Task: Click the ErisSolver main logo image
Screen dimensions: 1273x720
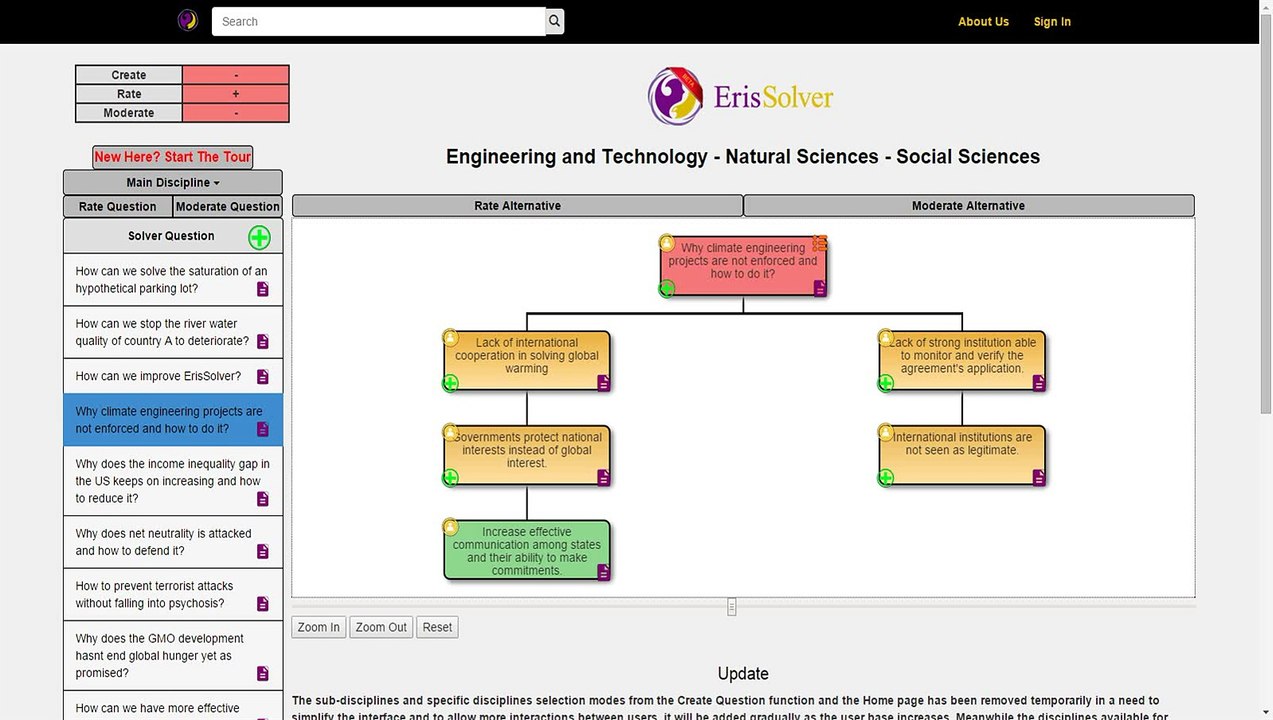Action: 740,96
